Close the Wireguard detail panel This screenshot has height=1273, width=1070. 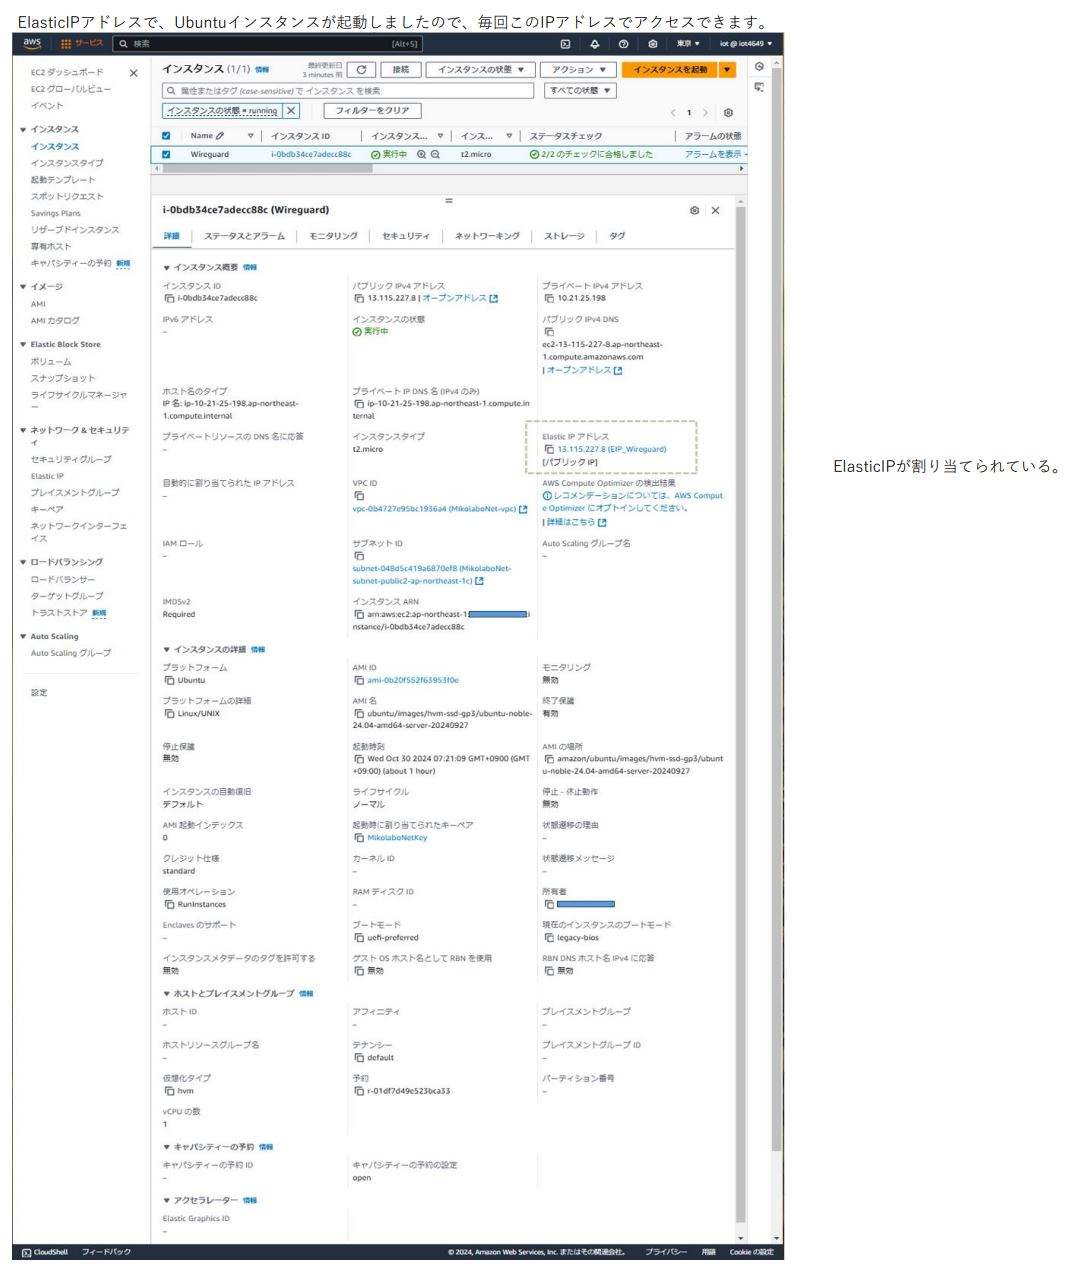pos(715,211)
